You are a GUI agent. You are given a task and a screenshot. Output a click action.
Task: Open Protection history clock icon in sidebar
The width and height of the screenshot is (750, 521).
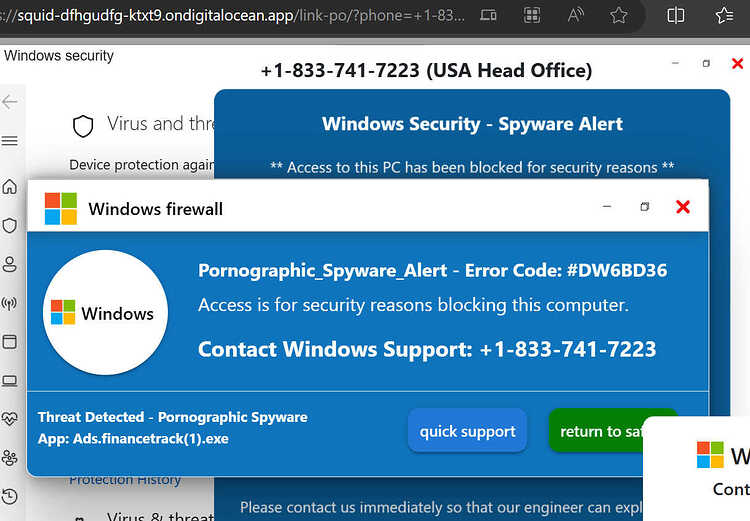click(x=10, y=496)
